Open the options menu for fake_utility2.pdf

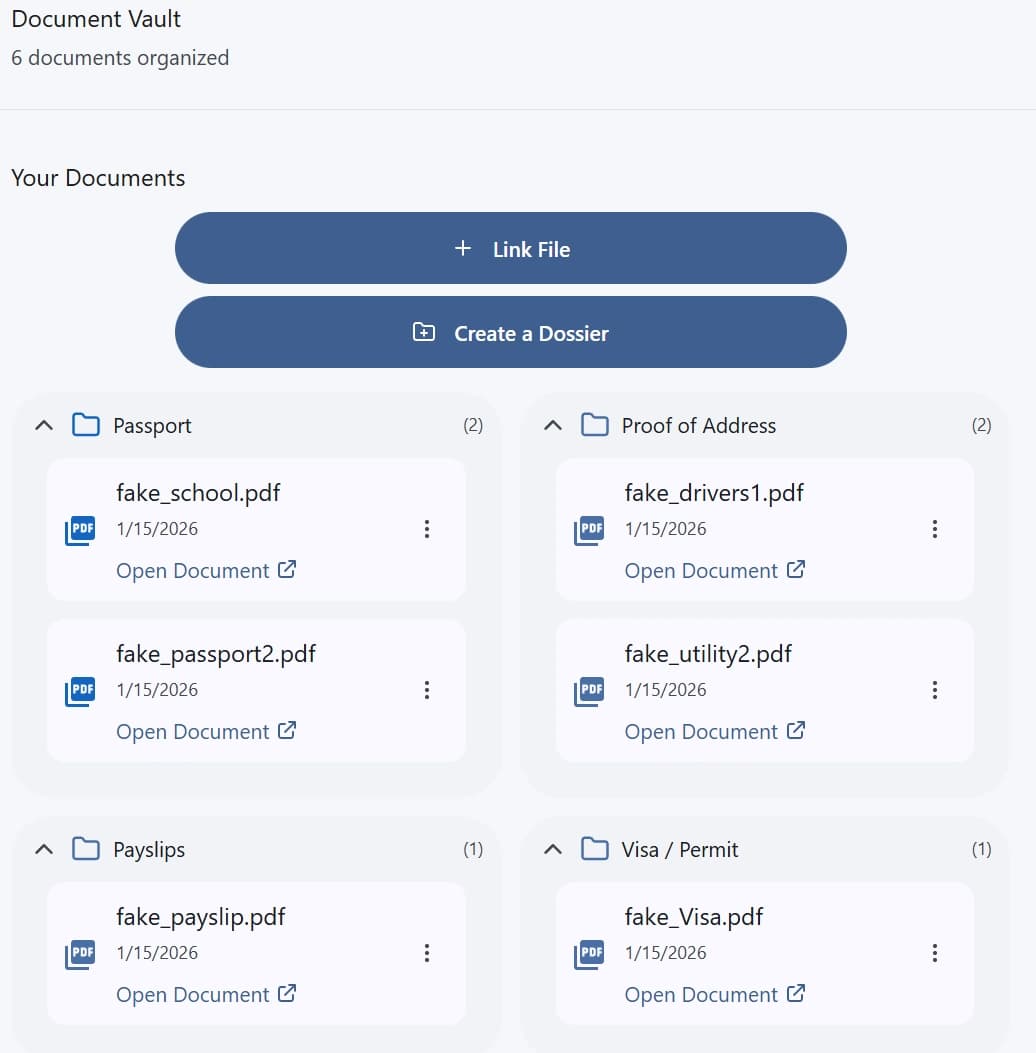935,690
